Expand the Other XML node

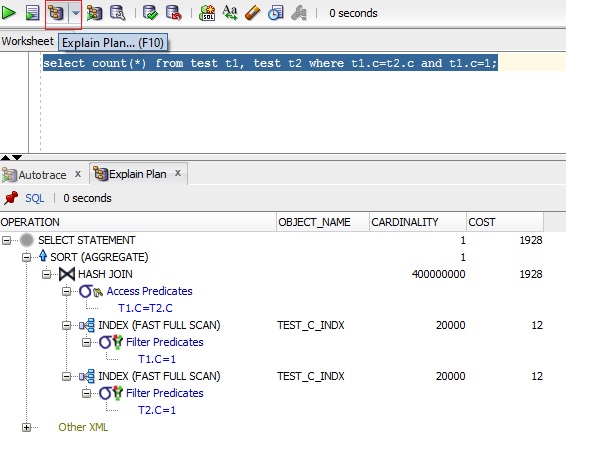click(x=27, y=427)
